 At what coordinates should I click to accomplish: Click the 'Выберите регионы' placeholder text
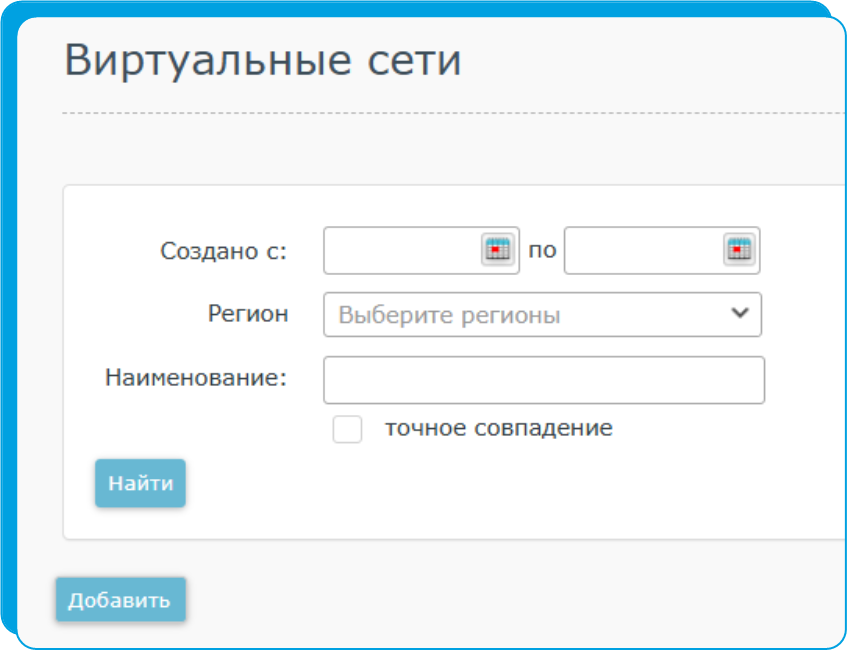(449, 315)
